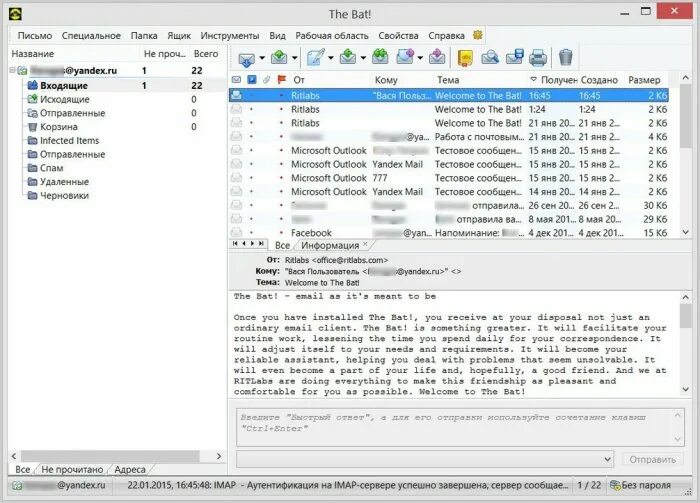Open dropdown arrow next to Reply icon

tap(363, 58)
